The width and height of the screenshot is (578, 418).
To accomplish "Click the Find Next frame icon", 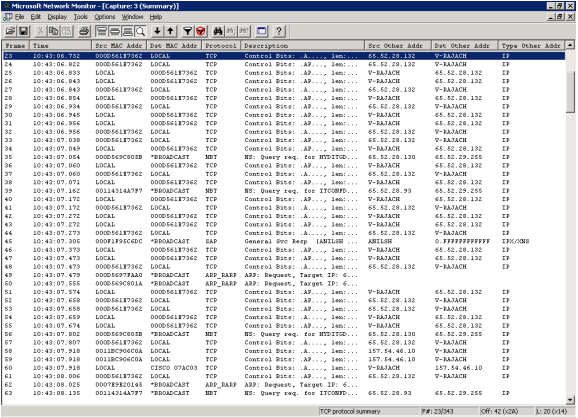I will [x=231, y=31].
